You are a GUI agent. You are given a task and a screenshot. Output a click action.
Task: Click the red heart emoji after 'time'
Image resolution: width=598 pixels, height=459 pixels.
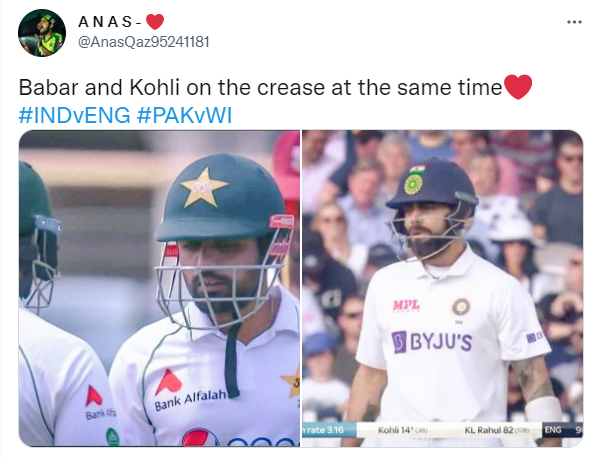[x=518, y=87]
